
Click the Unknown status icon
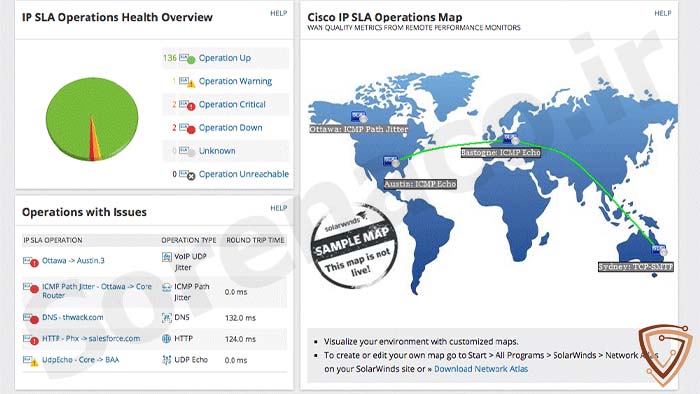tap(187, 151)
